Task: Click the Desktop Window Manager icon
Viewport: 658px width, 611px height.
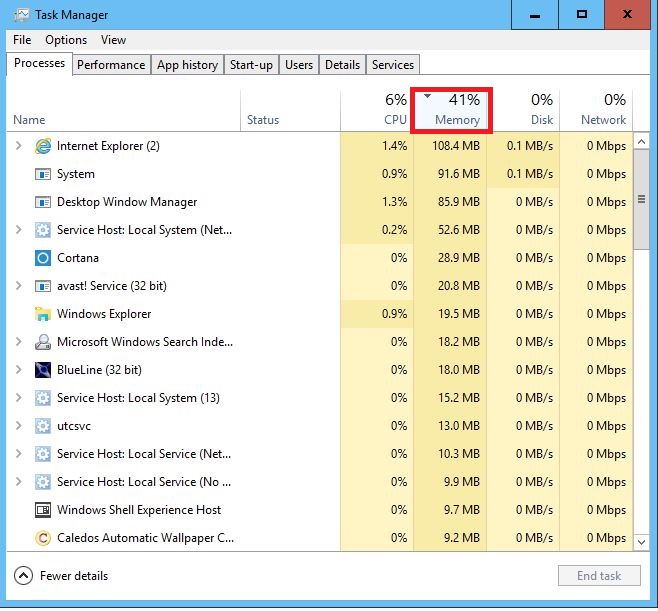Action: pyautogui.click(x=43, y=202)
